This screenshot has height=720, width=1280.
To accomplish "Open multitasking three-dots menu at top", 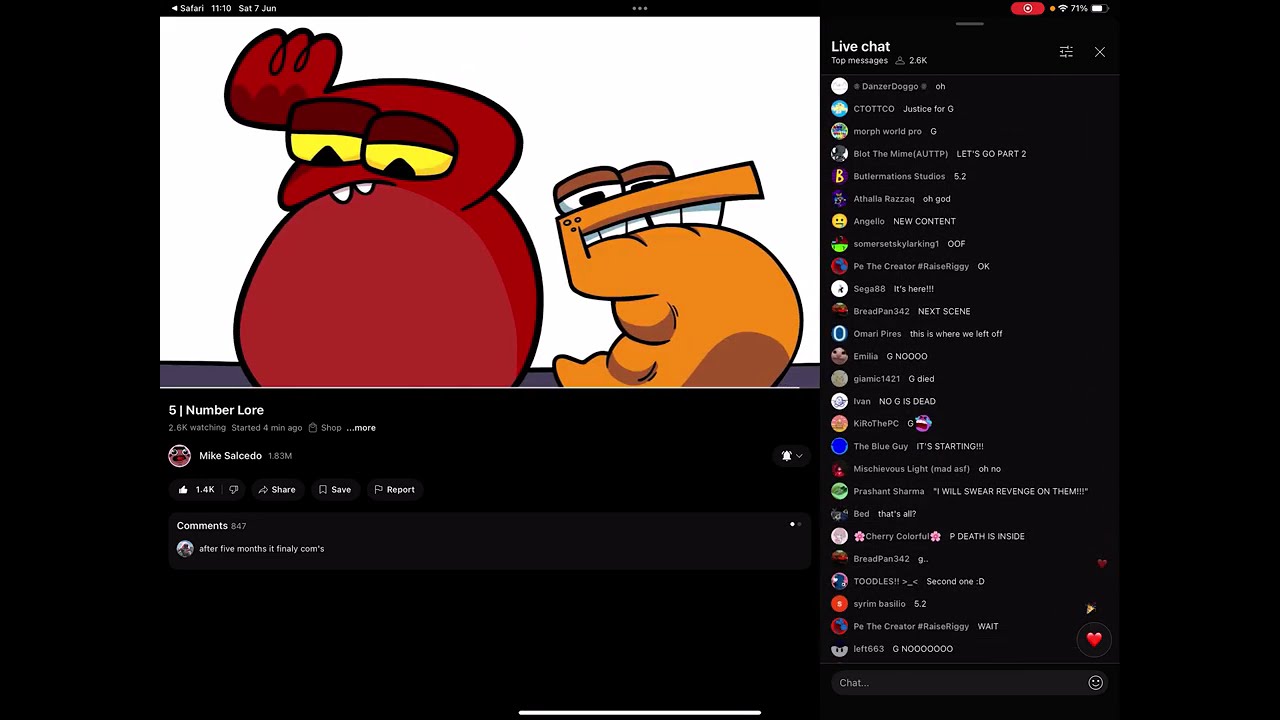I will pos(640,8).
